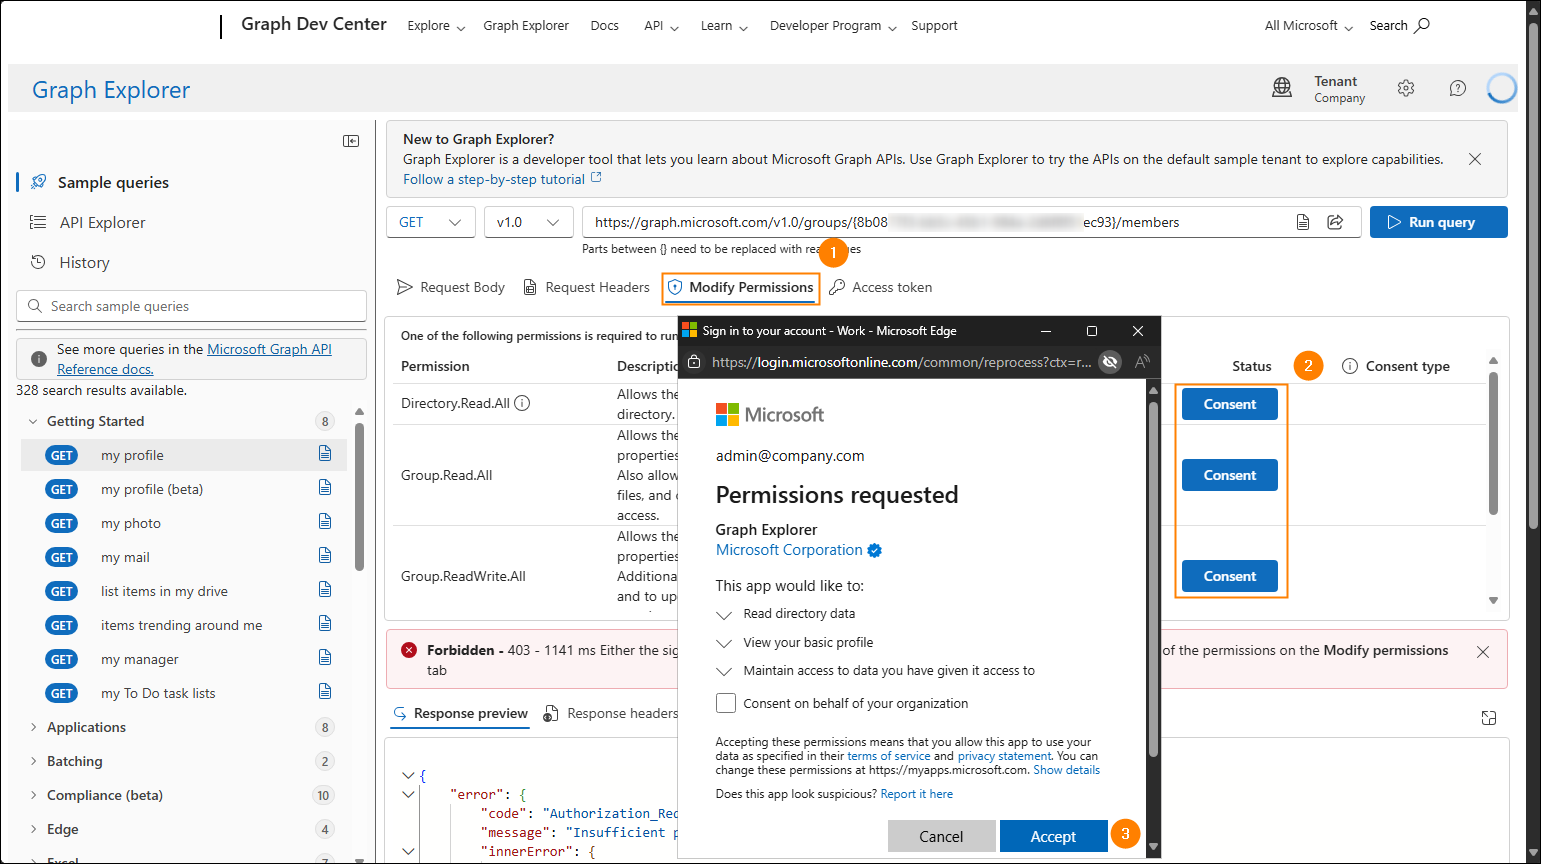The width and height of the screenshot is (1541, 864).
Task: Switch to the Access token tab
Action: point(881,287)
